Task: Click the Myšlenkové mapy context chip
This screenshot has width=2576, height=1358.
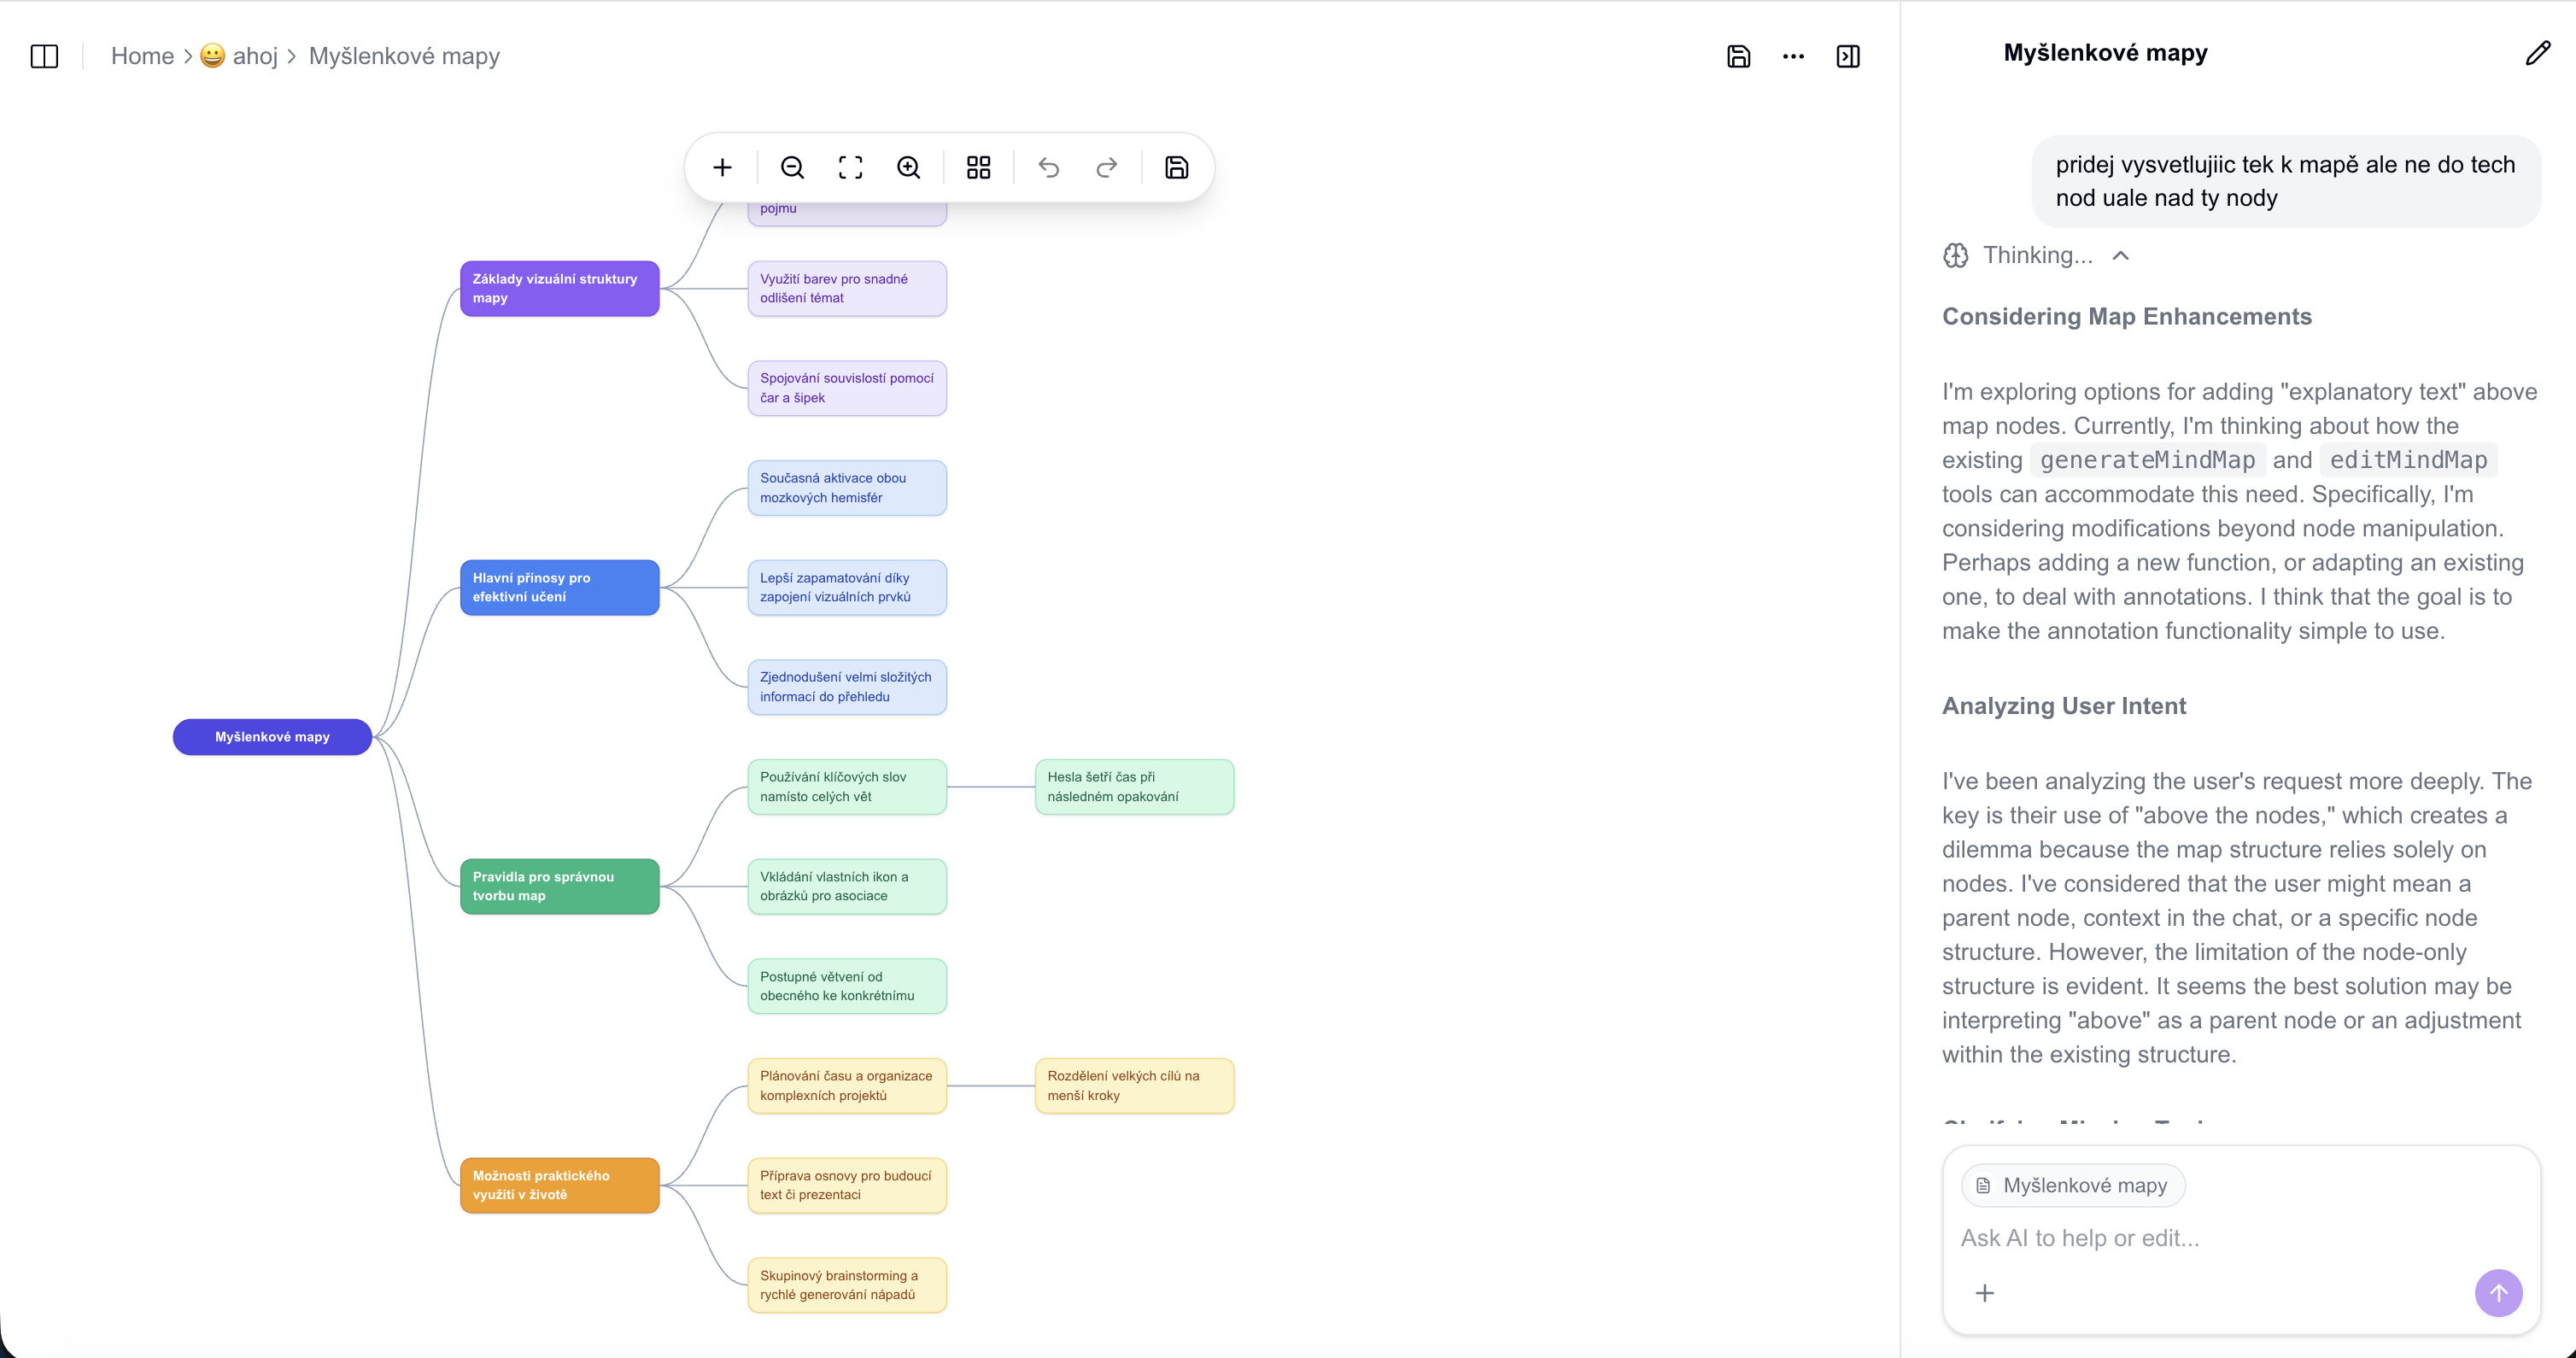Action: [2073, 1185]
